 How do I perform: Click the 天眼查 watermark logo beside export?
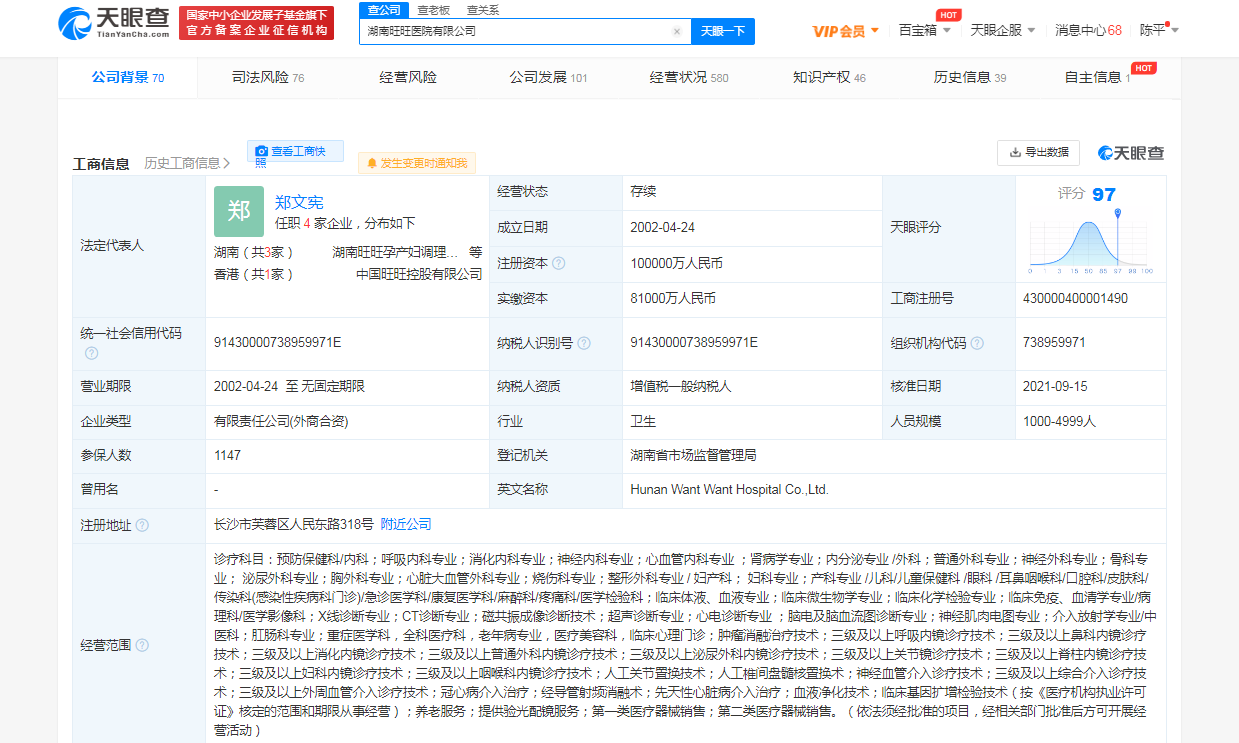pos(1131,153)
